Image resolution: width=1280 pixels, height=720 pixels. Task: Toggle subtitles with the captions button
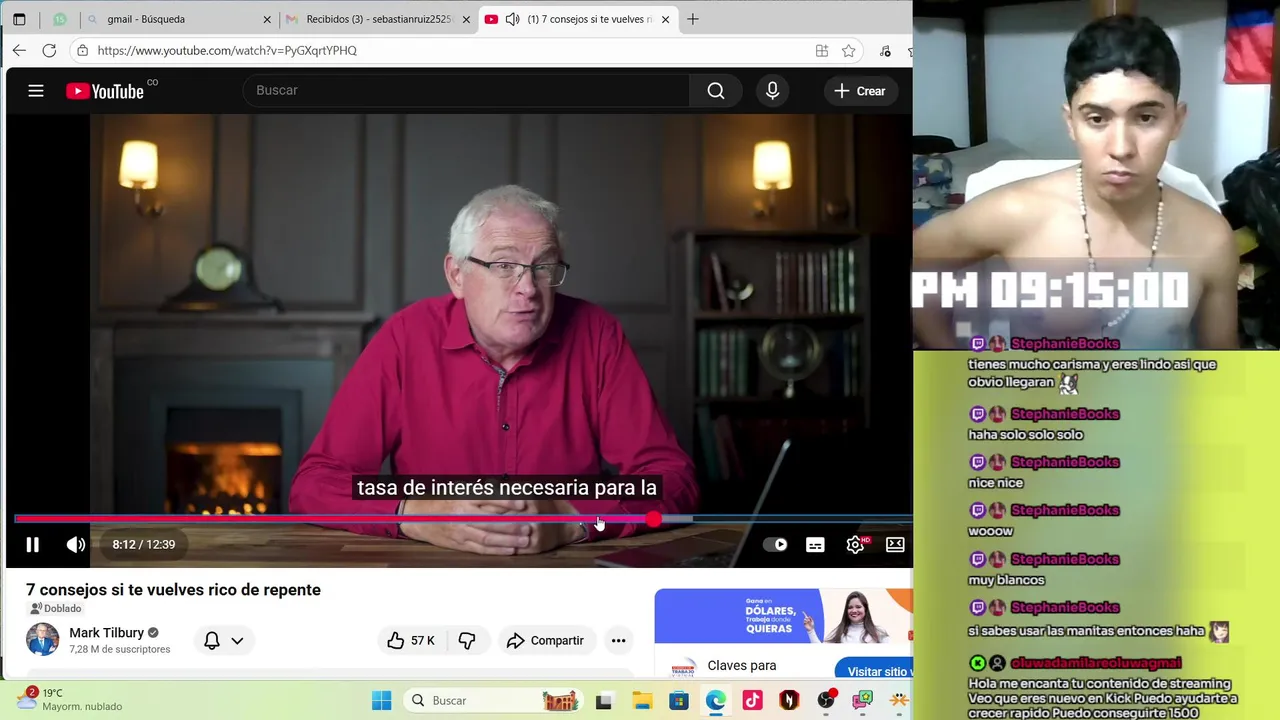(x=815, y=544)
